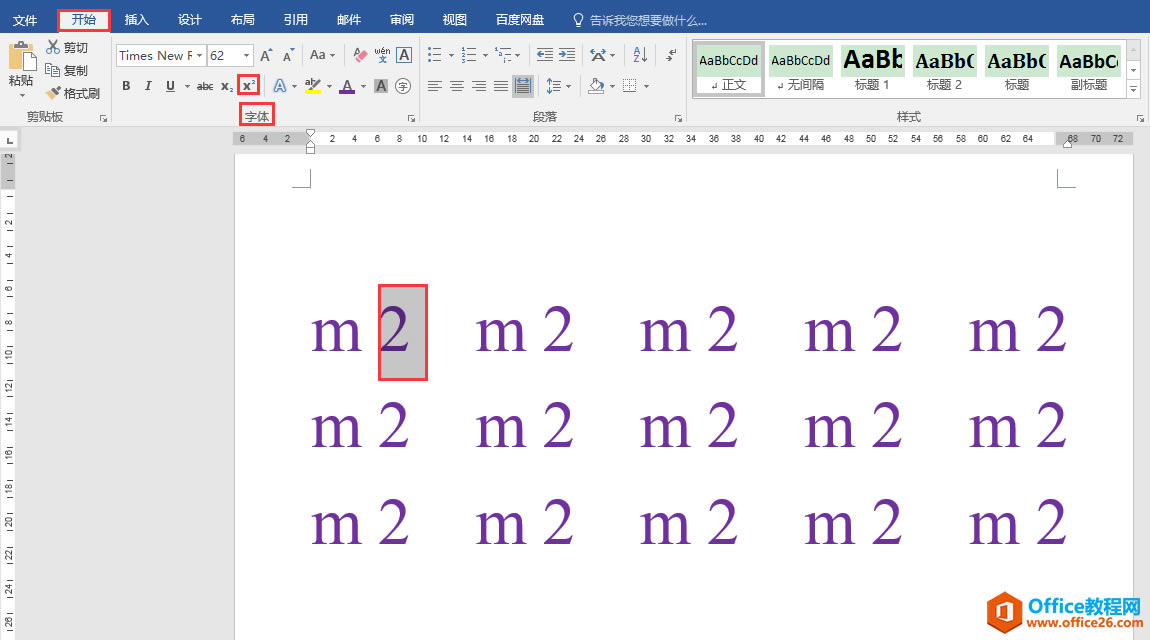Open the font name dropdown
The image size is (1150, 640).
(x=199, y=56)
